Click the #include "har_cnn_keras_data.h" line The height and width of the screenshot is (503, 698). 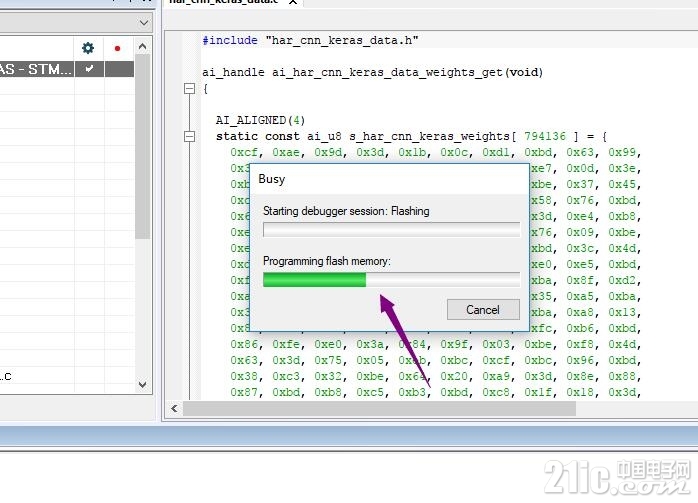pyautogui.click(x=310, y=40)
